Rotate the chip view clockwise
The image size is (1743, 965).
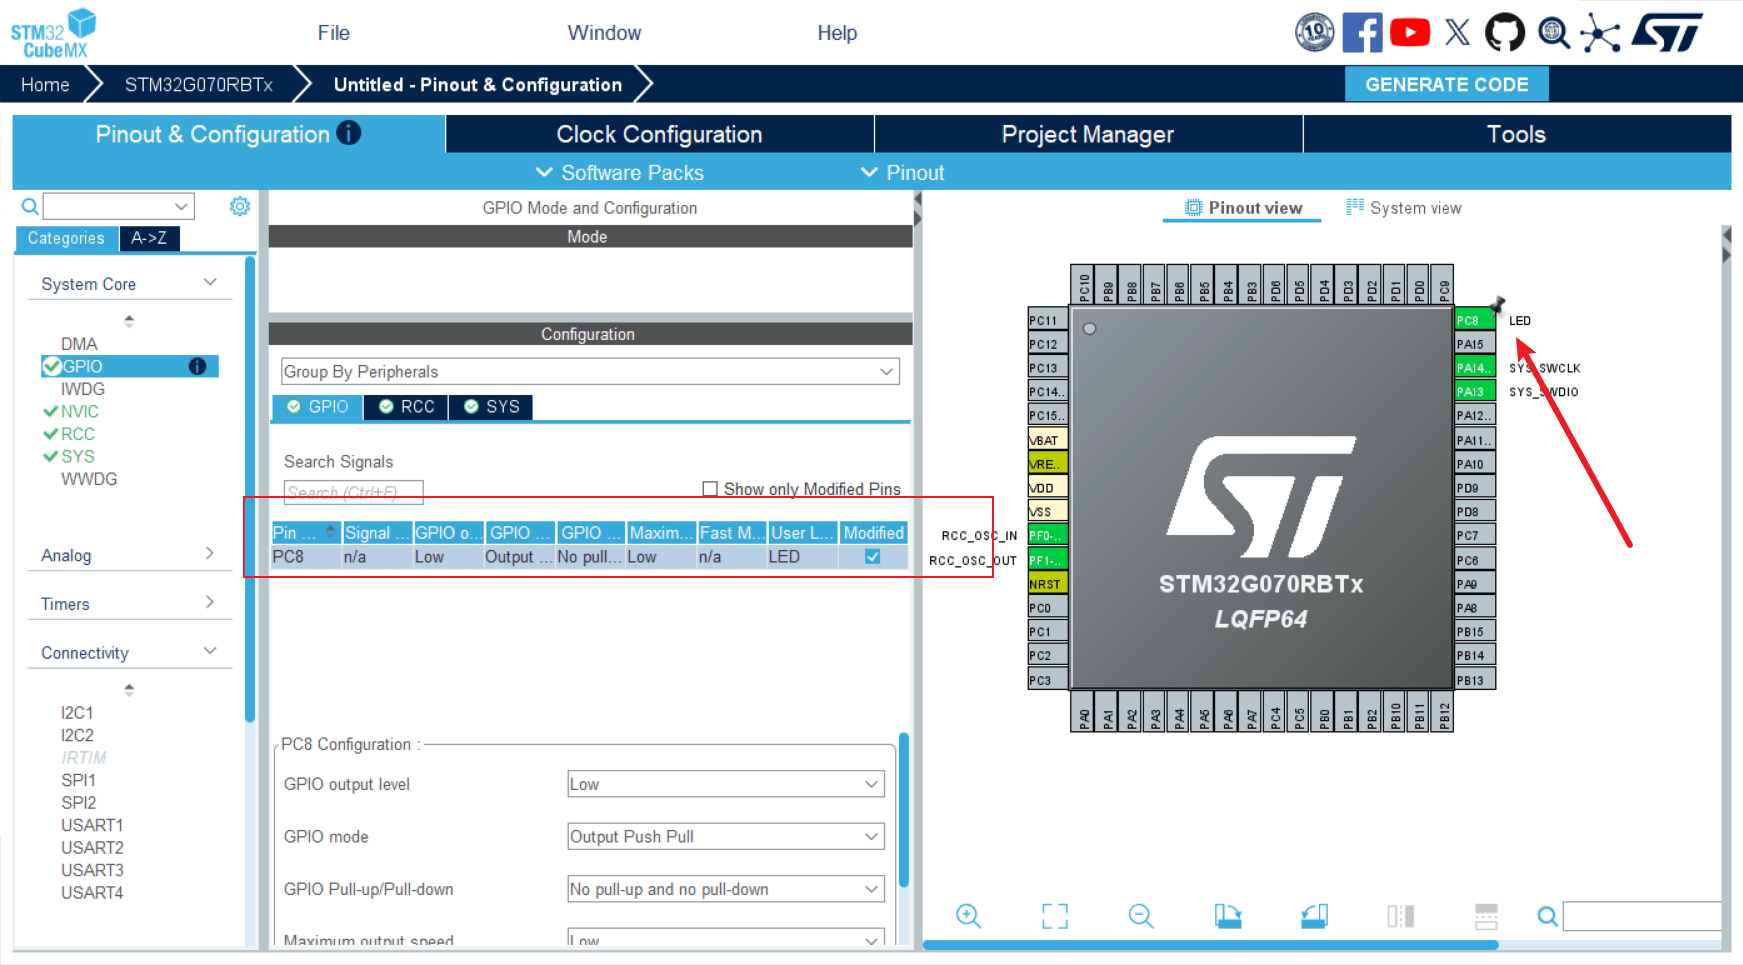click(x=1228, y=915)
